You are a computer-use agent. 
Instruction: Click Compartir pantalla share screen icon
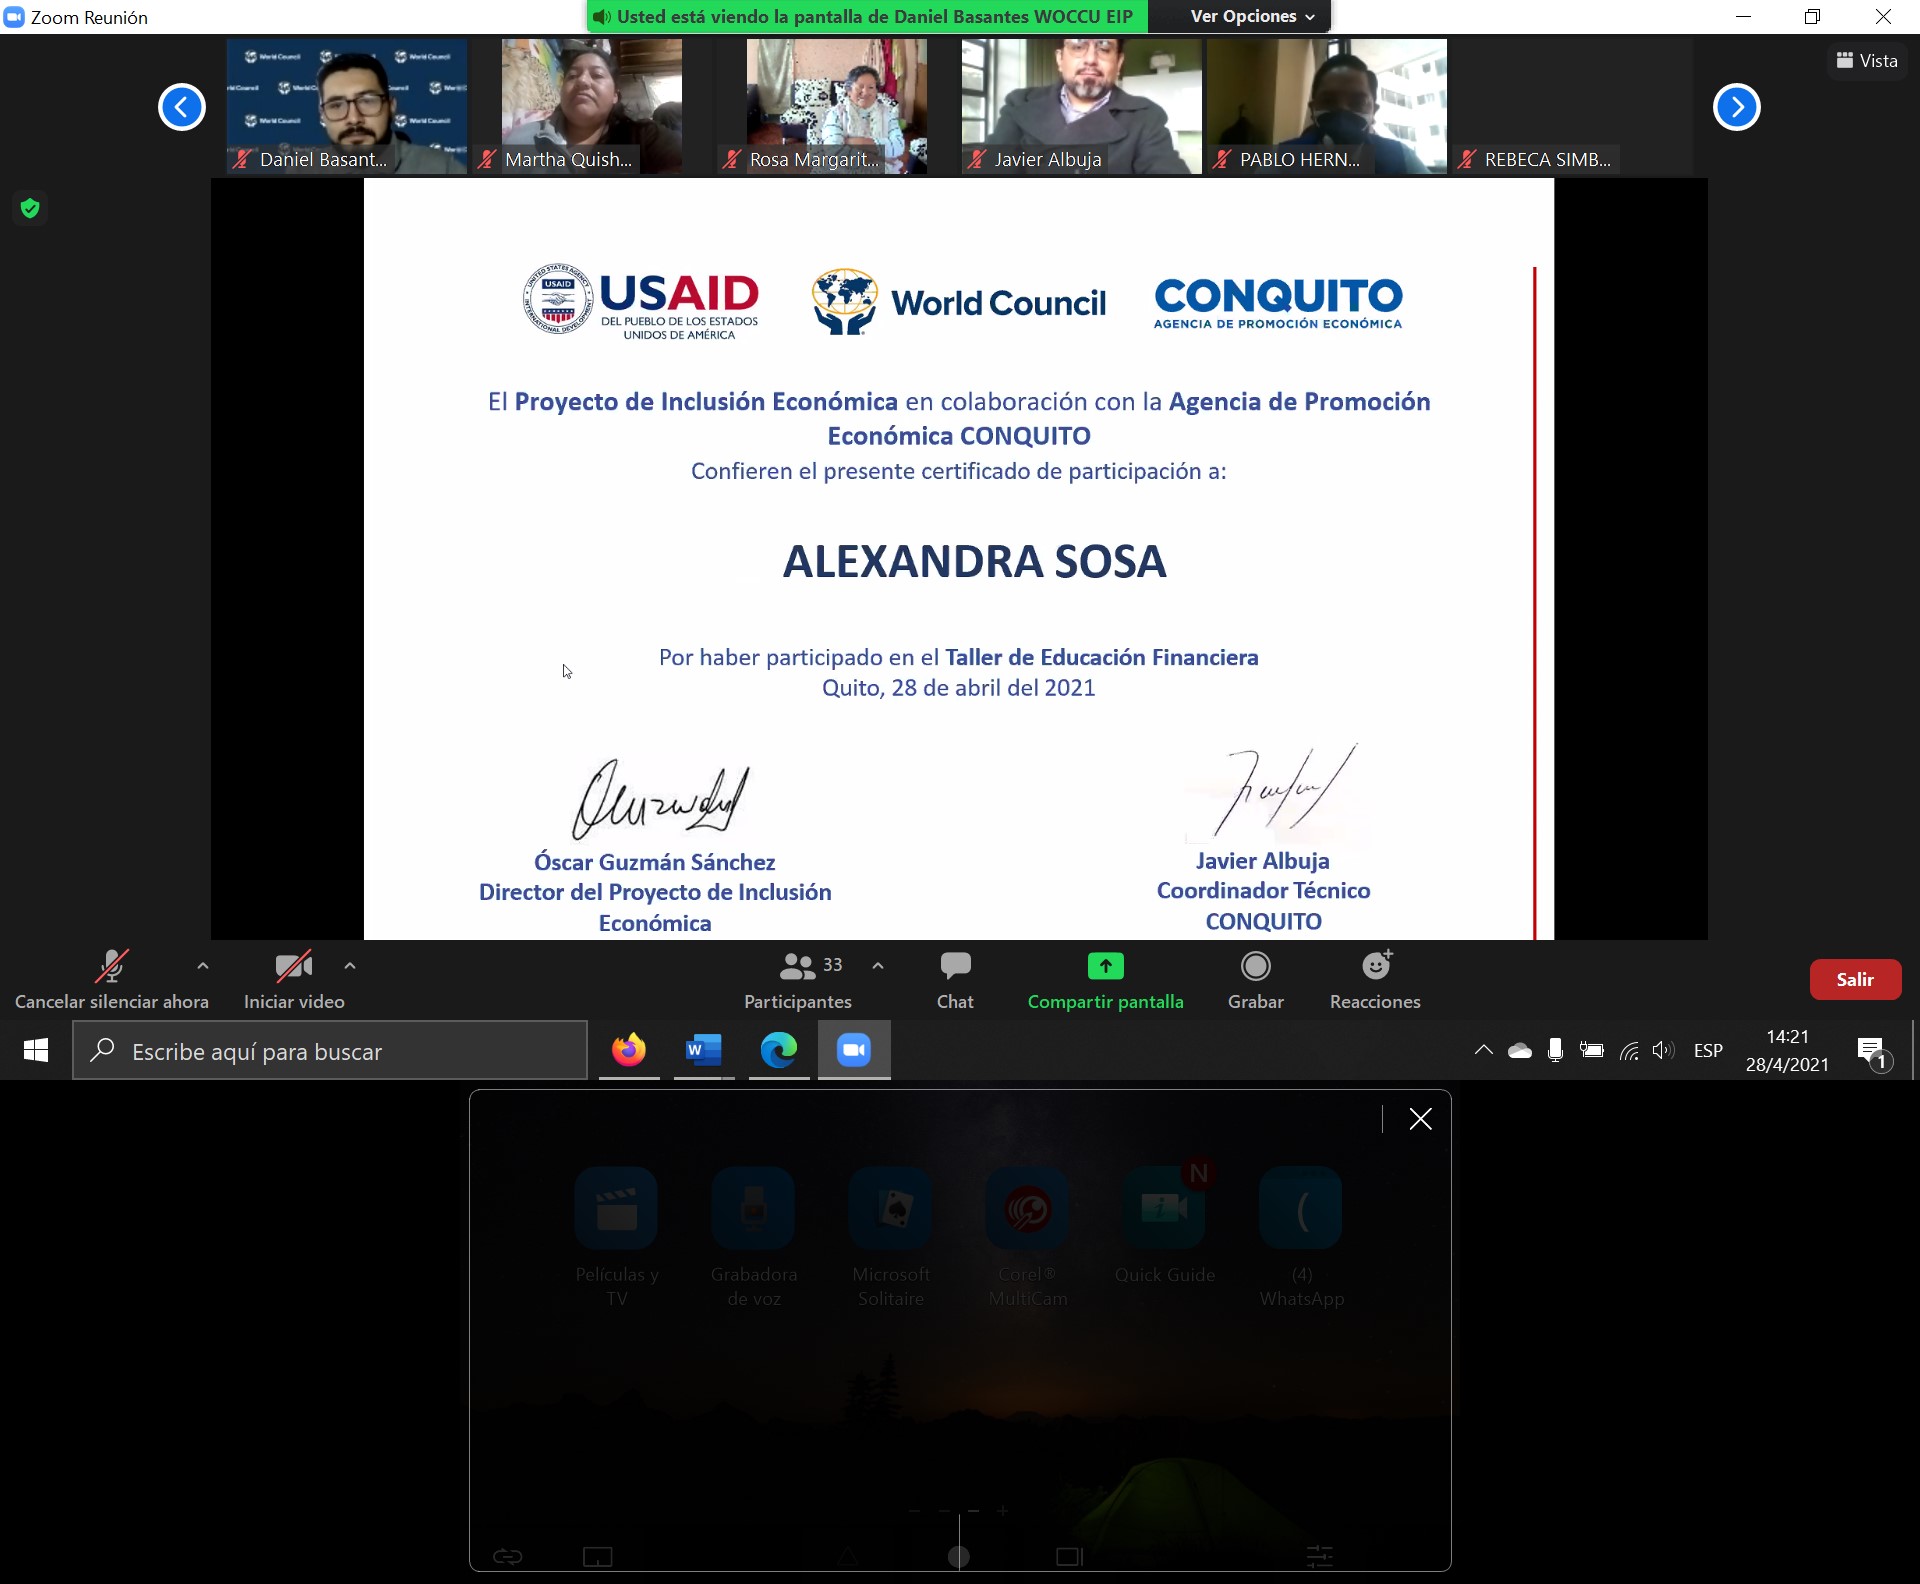pos(1105,966)
